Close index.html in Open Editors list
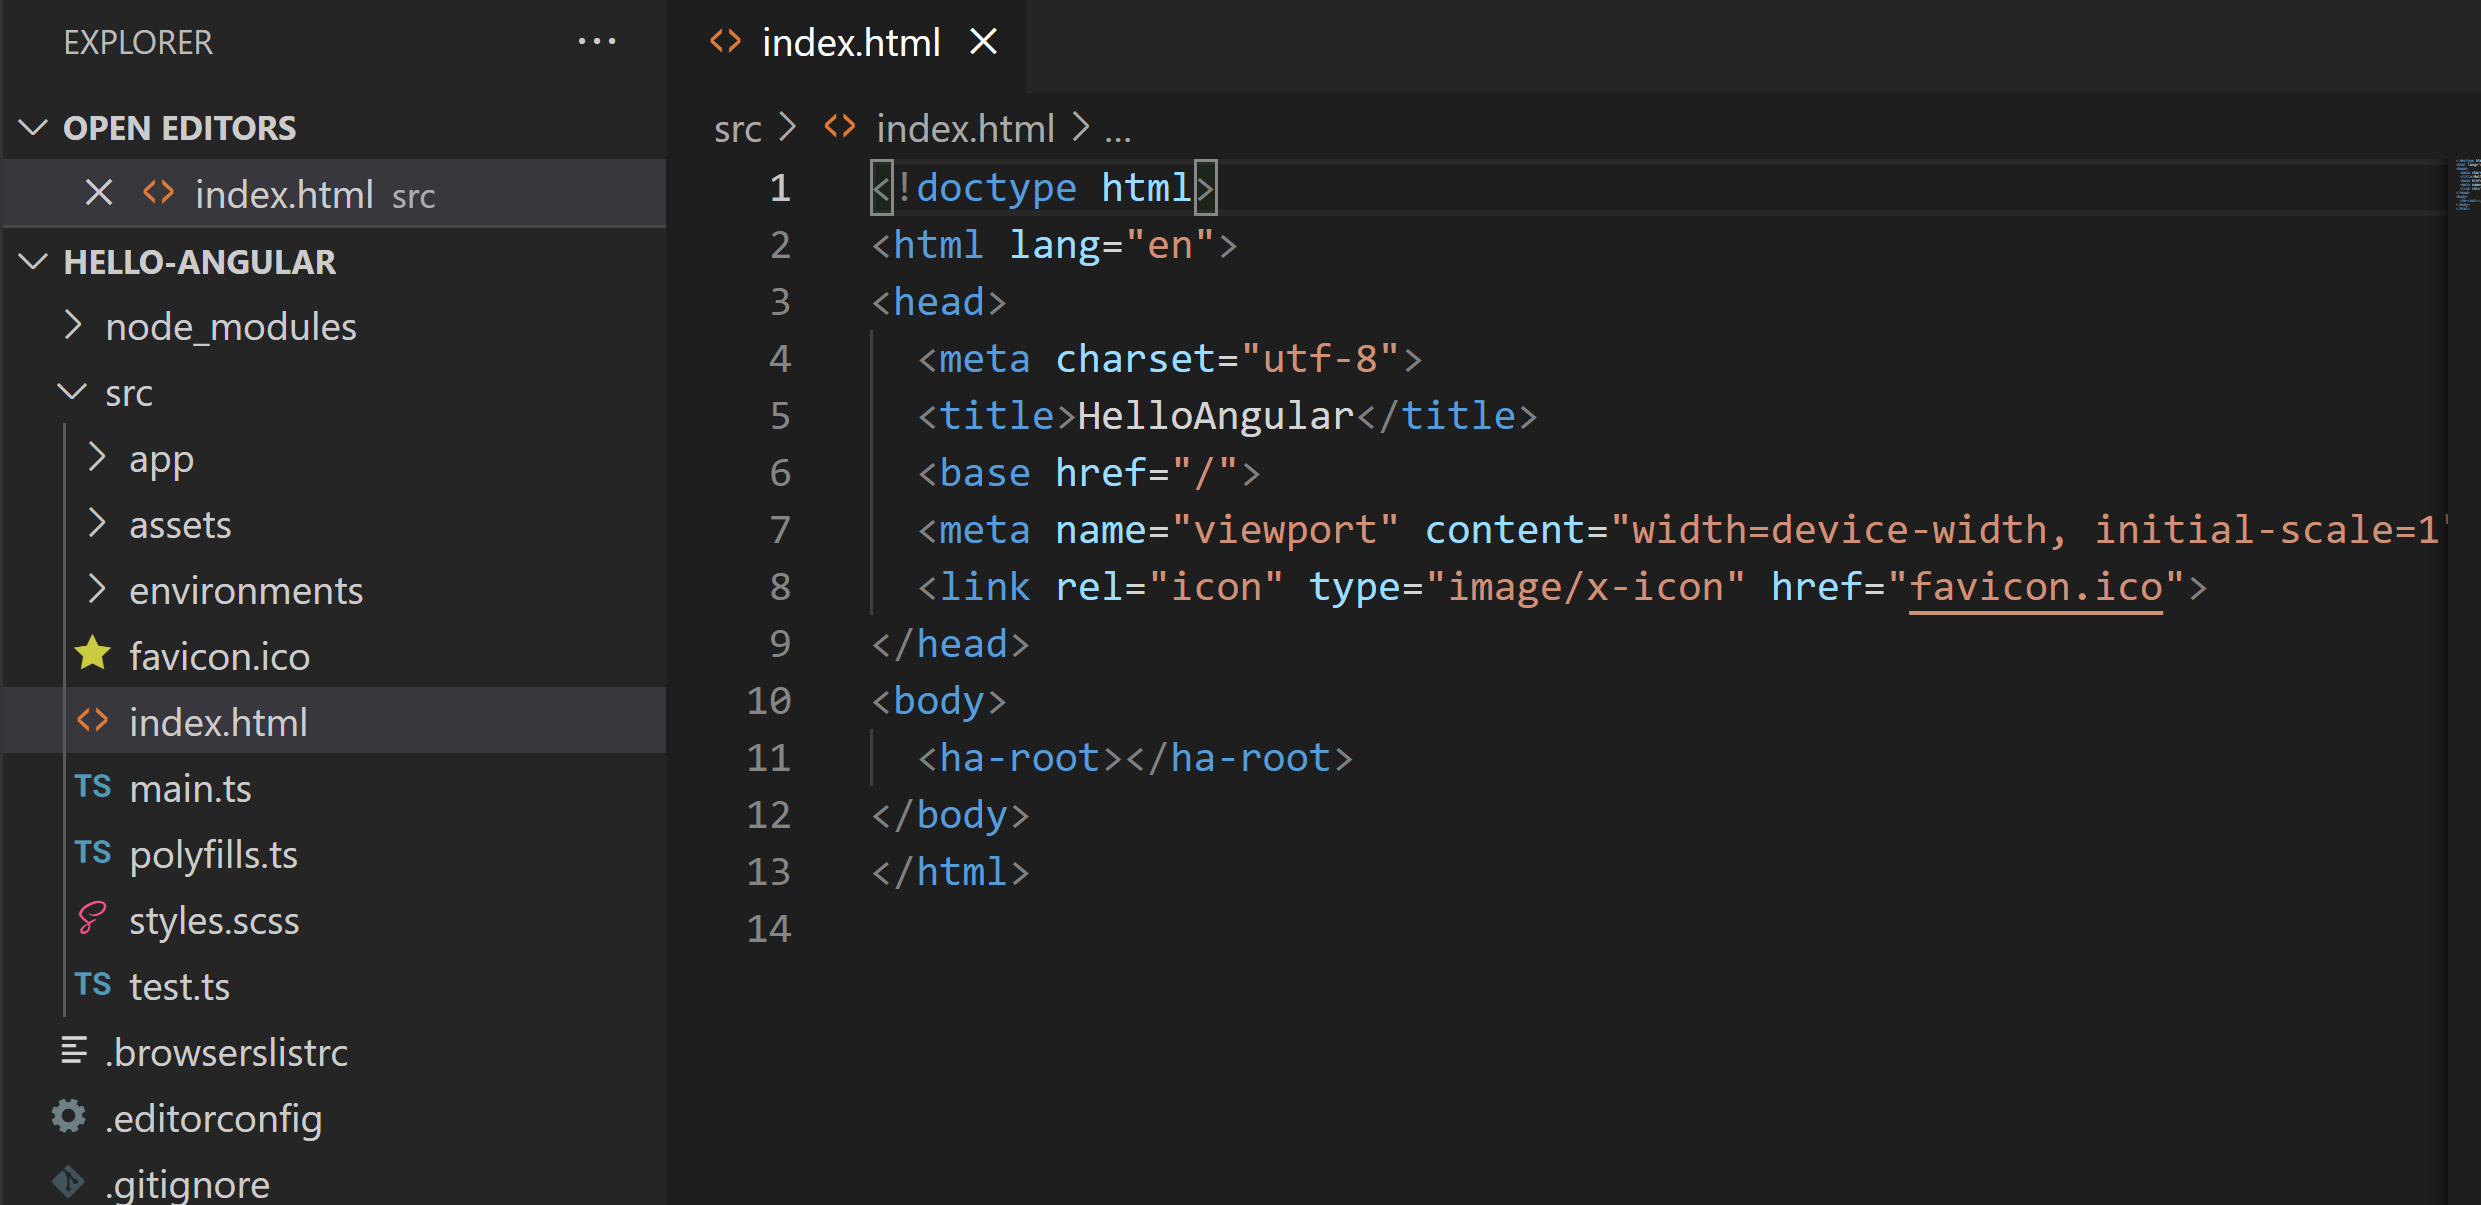Image resolution: width=2481 pixels, height=1205 pixels. (98, 192)
